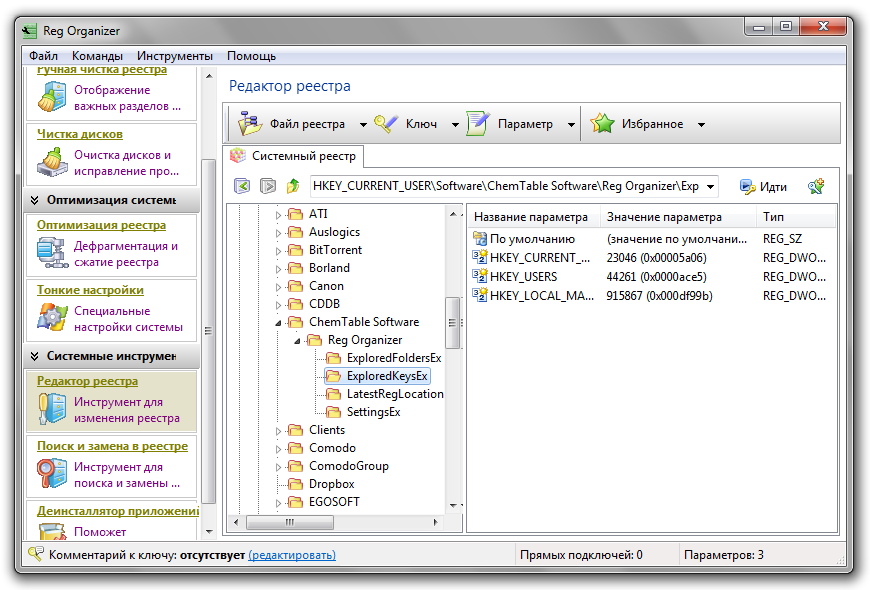Open the Инструменты menu

[175, 56]
